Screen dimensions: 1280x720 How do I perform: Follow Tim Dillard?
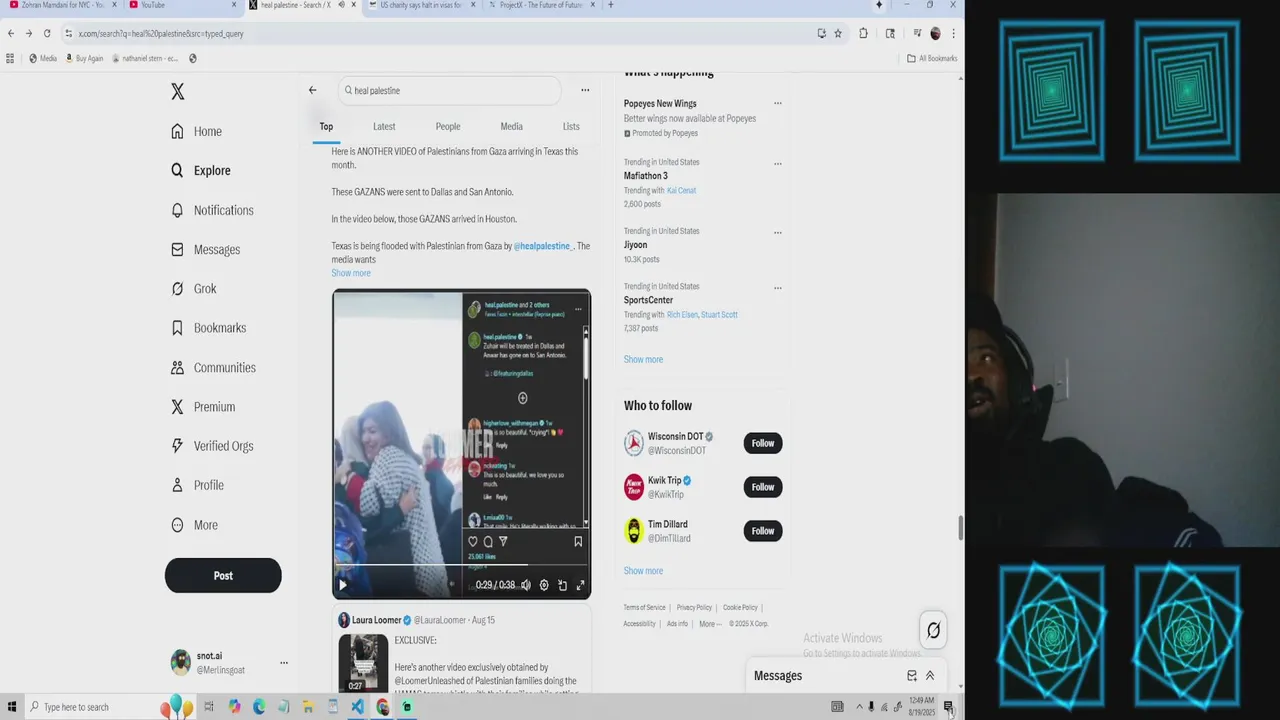pyautogui.click(x=763, y=531)
